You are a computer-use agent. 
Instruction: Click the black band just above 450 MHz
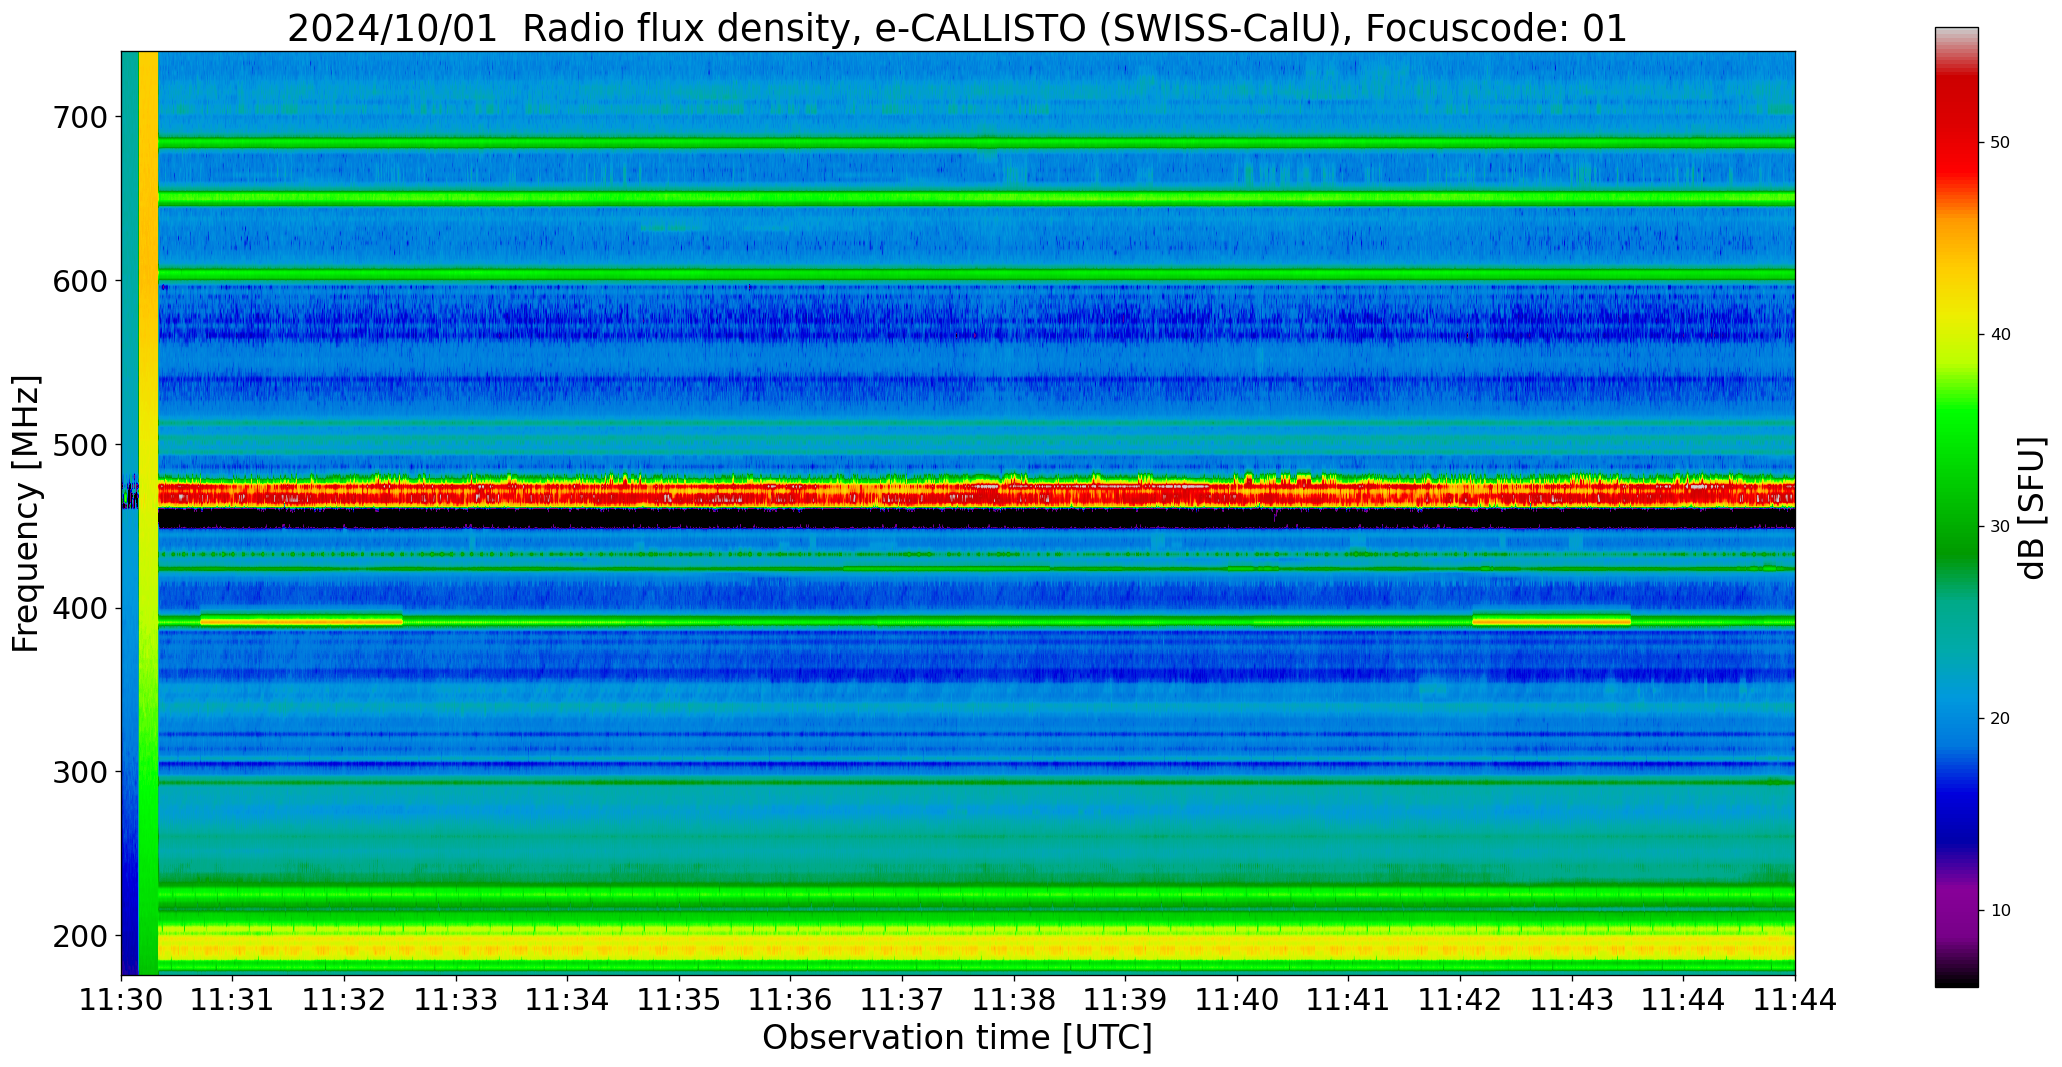[976, 518]
